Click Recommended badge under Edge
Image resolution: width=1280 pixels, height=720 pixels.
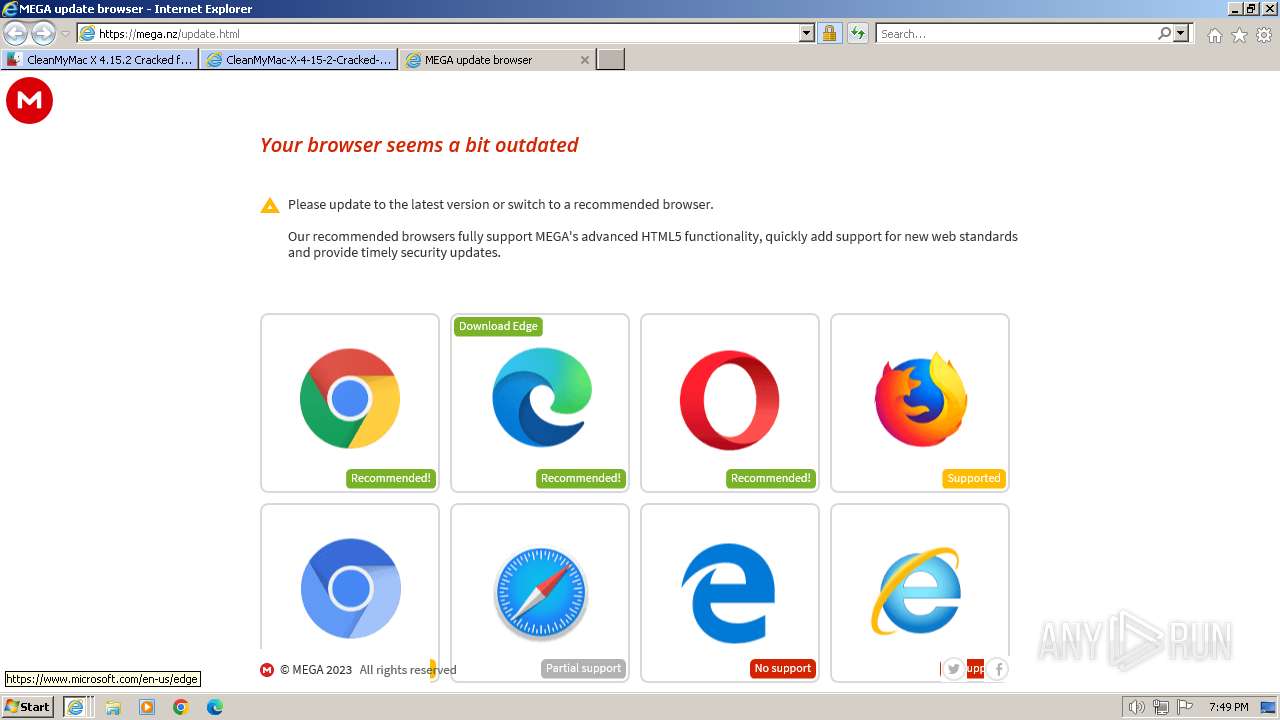581,478
